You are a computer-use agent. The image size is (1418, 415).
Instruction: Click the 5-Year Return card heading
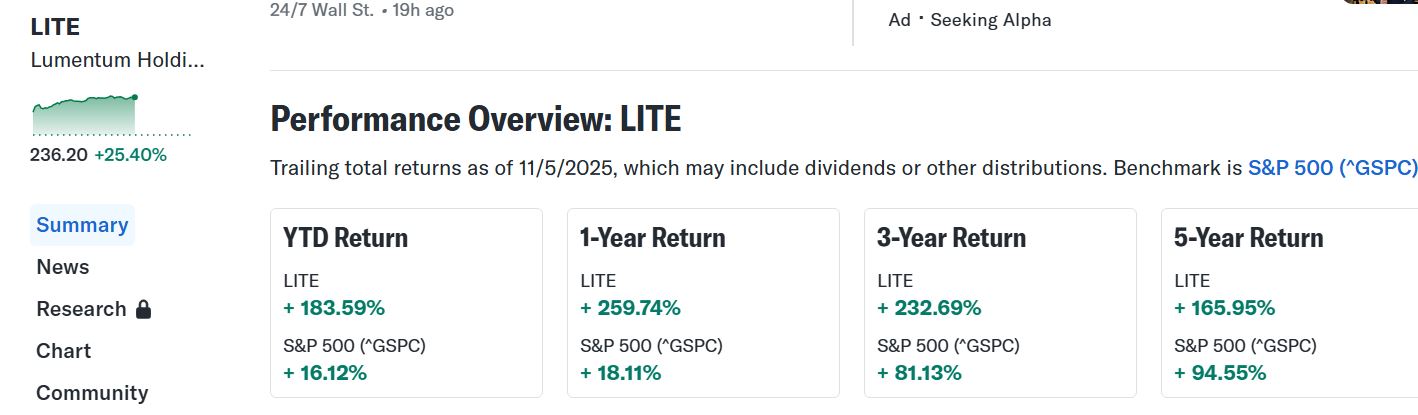1248,238
